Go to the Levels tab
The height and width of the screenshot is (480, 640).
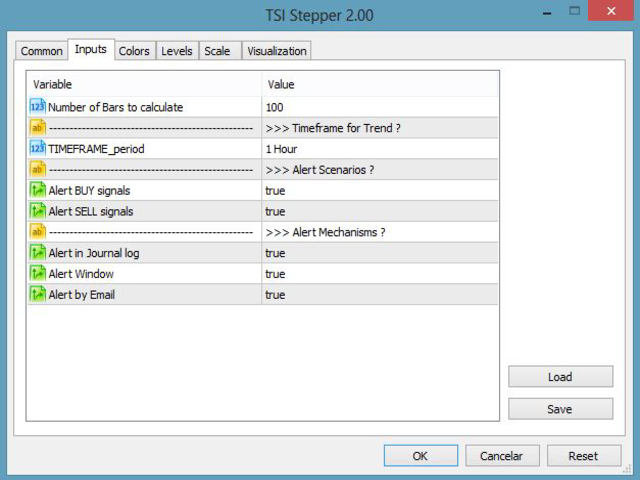pyautogui.click(x=177, y=51)
